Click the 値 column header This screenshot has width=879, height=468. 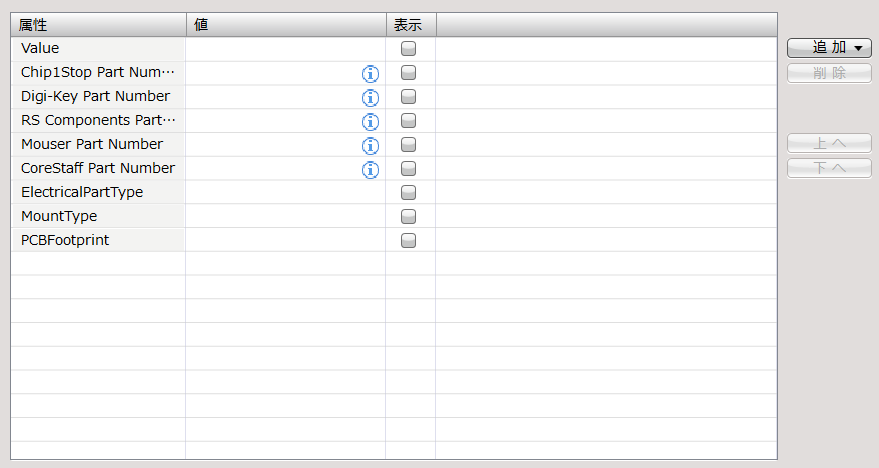pyautogui.click(x=285, y=24)
